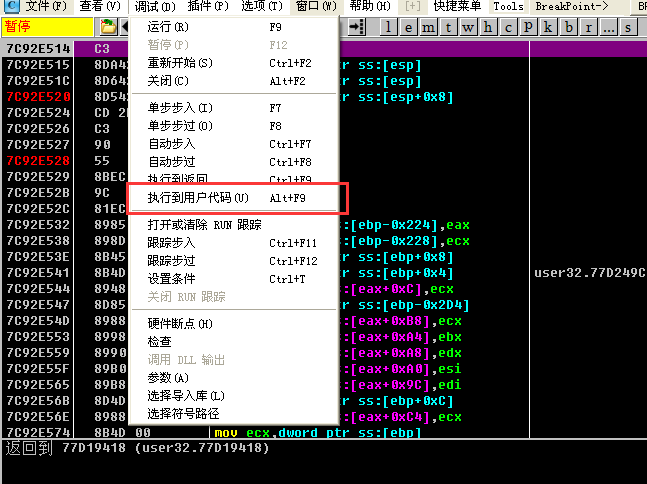This screenshot has height=484, width=647.
Task: Click the open file folder icon
Action: point(108,27)
